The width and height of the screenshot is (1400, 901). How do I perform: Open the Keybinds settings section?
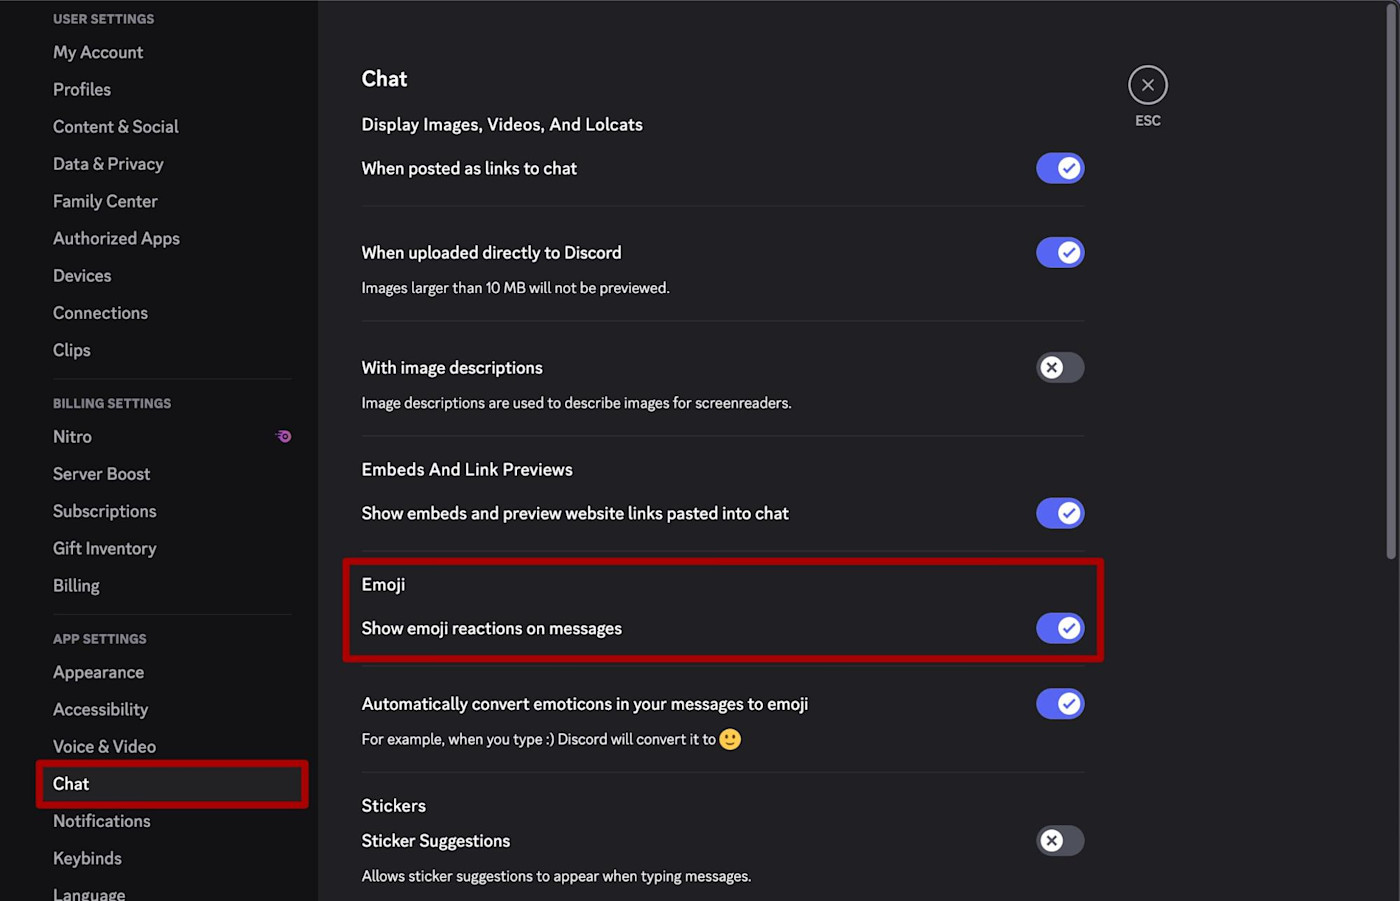pos(87,858)
